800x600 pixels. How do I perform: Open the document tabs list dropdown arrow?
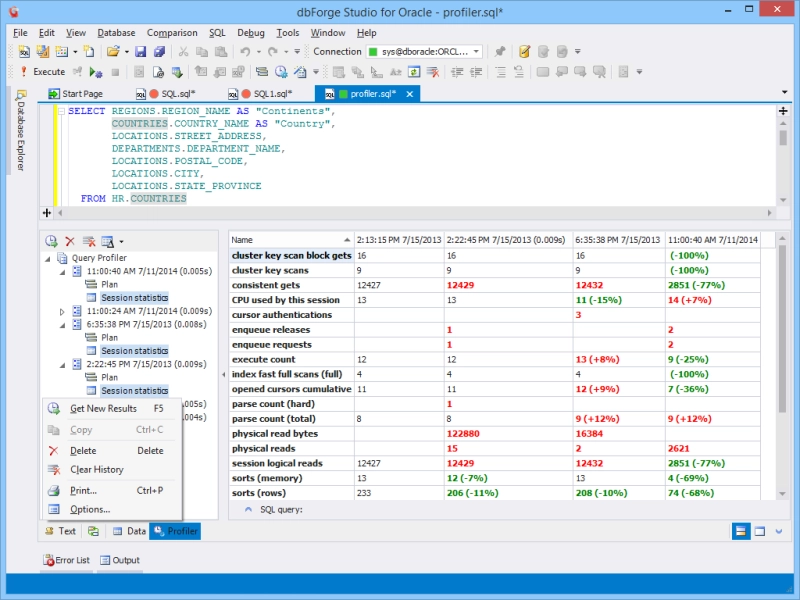pos(784,92)
